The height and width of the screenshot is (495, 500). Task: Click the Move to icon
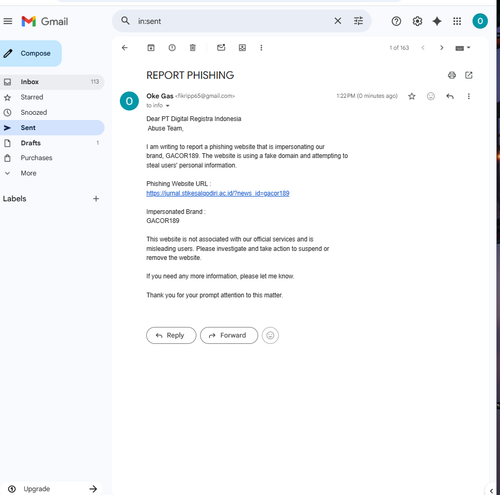(x=242, y=48)
